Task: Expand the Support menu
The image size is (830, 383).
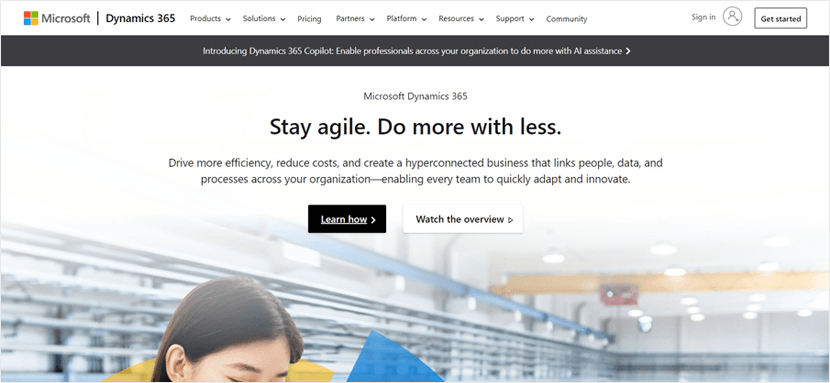Action: pos(515,19)
